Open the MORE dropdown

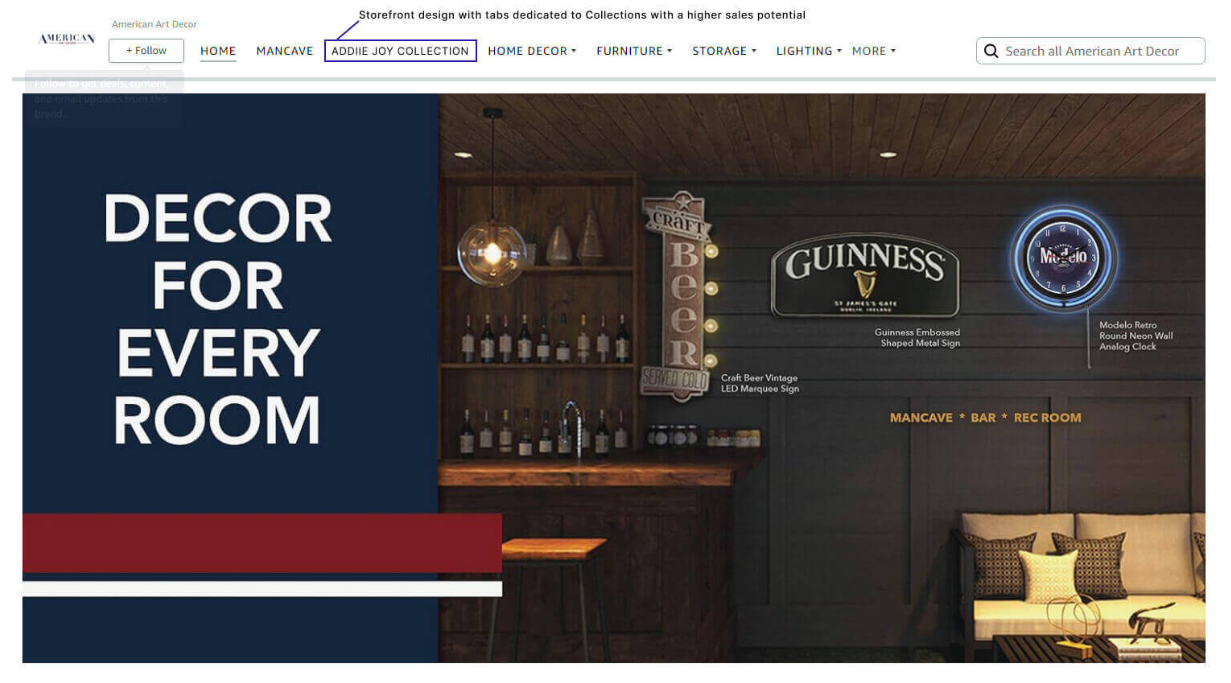(x=872, y=50)
